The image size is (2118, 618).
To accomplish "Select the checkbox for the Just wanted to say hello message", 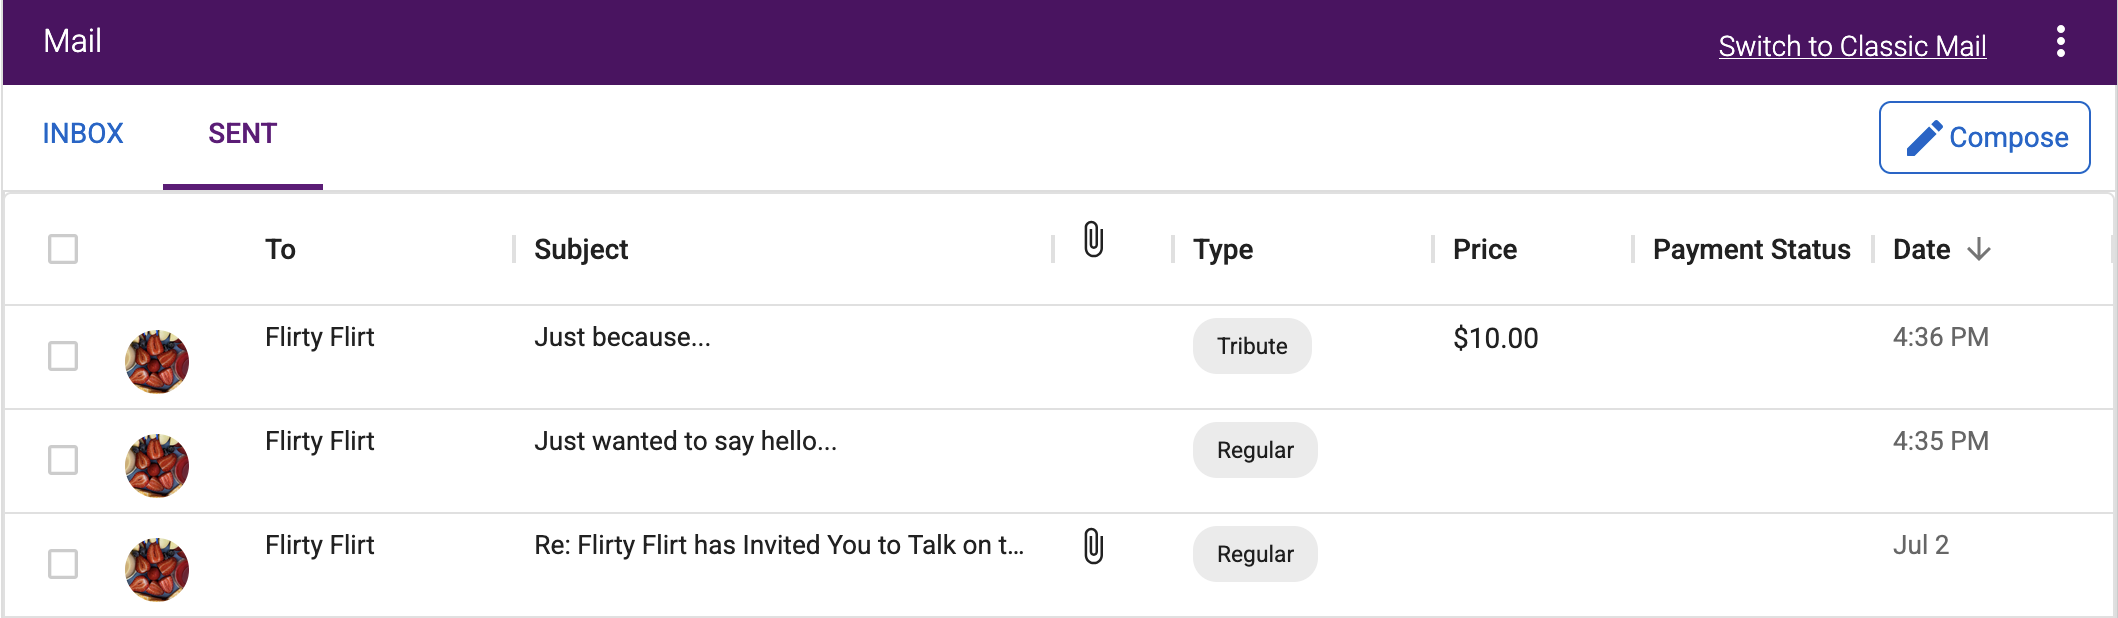I will click(x=63, y=460).
